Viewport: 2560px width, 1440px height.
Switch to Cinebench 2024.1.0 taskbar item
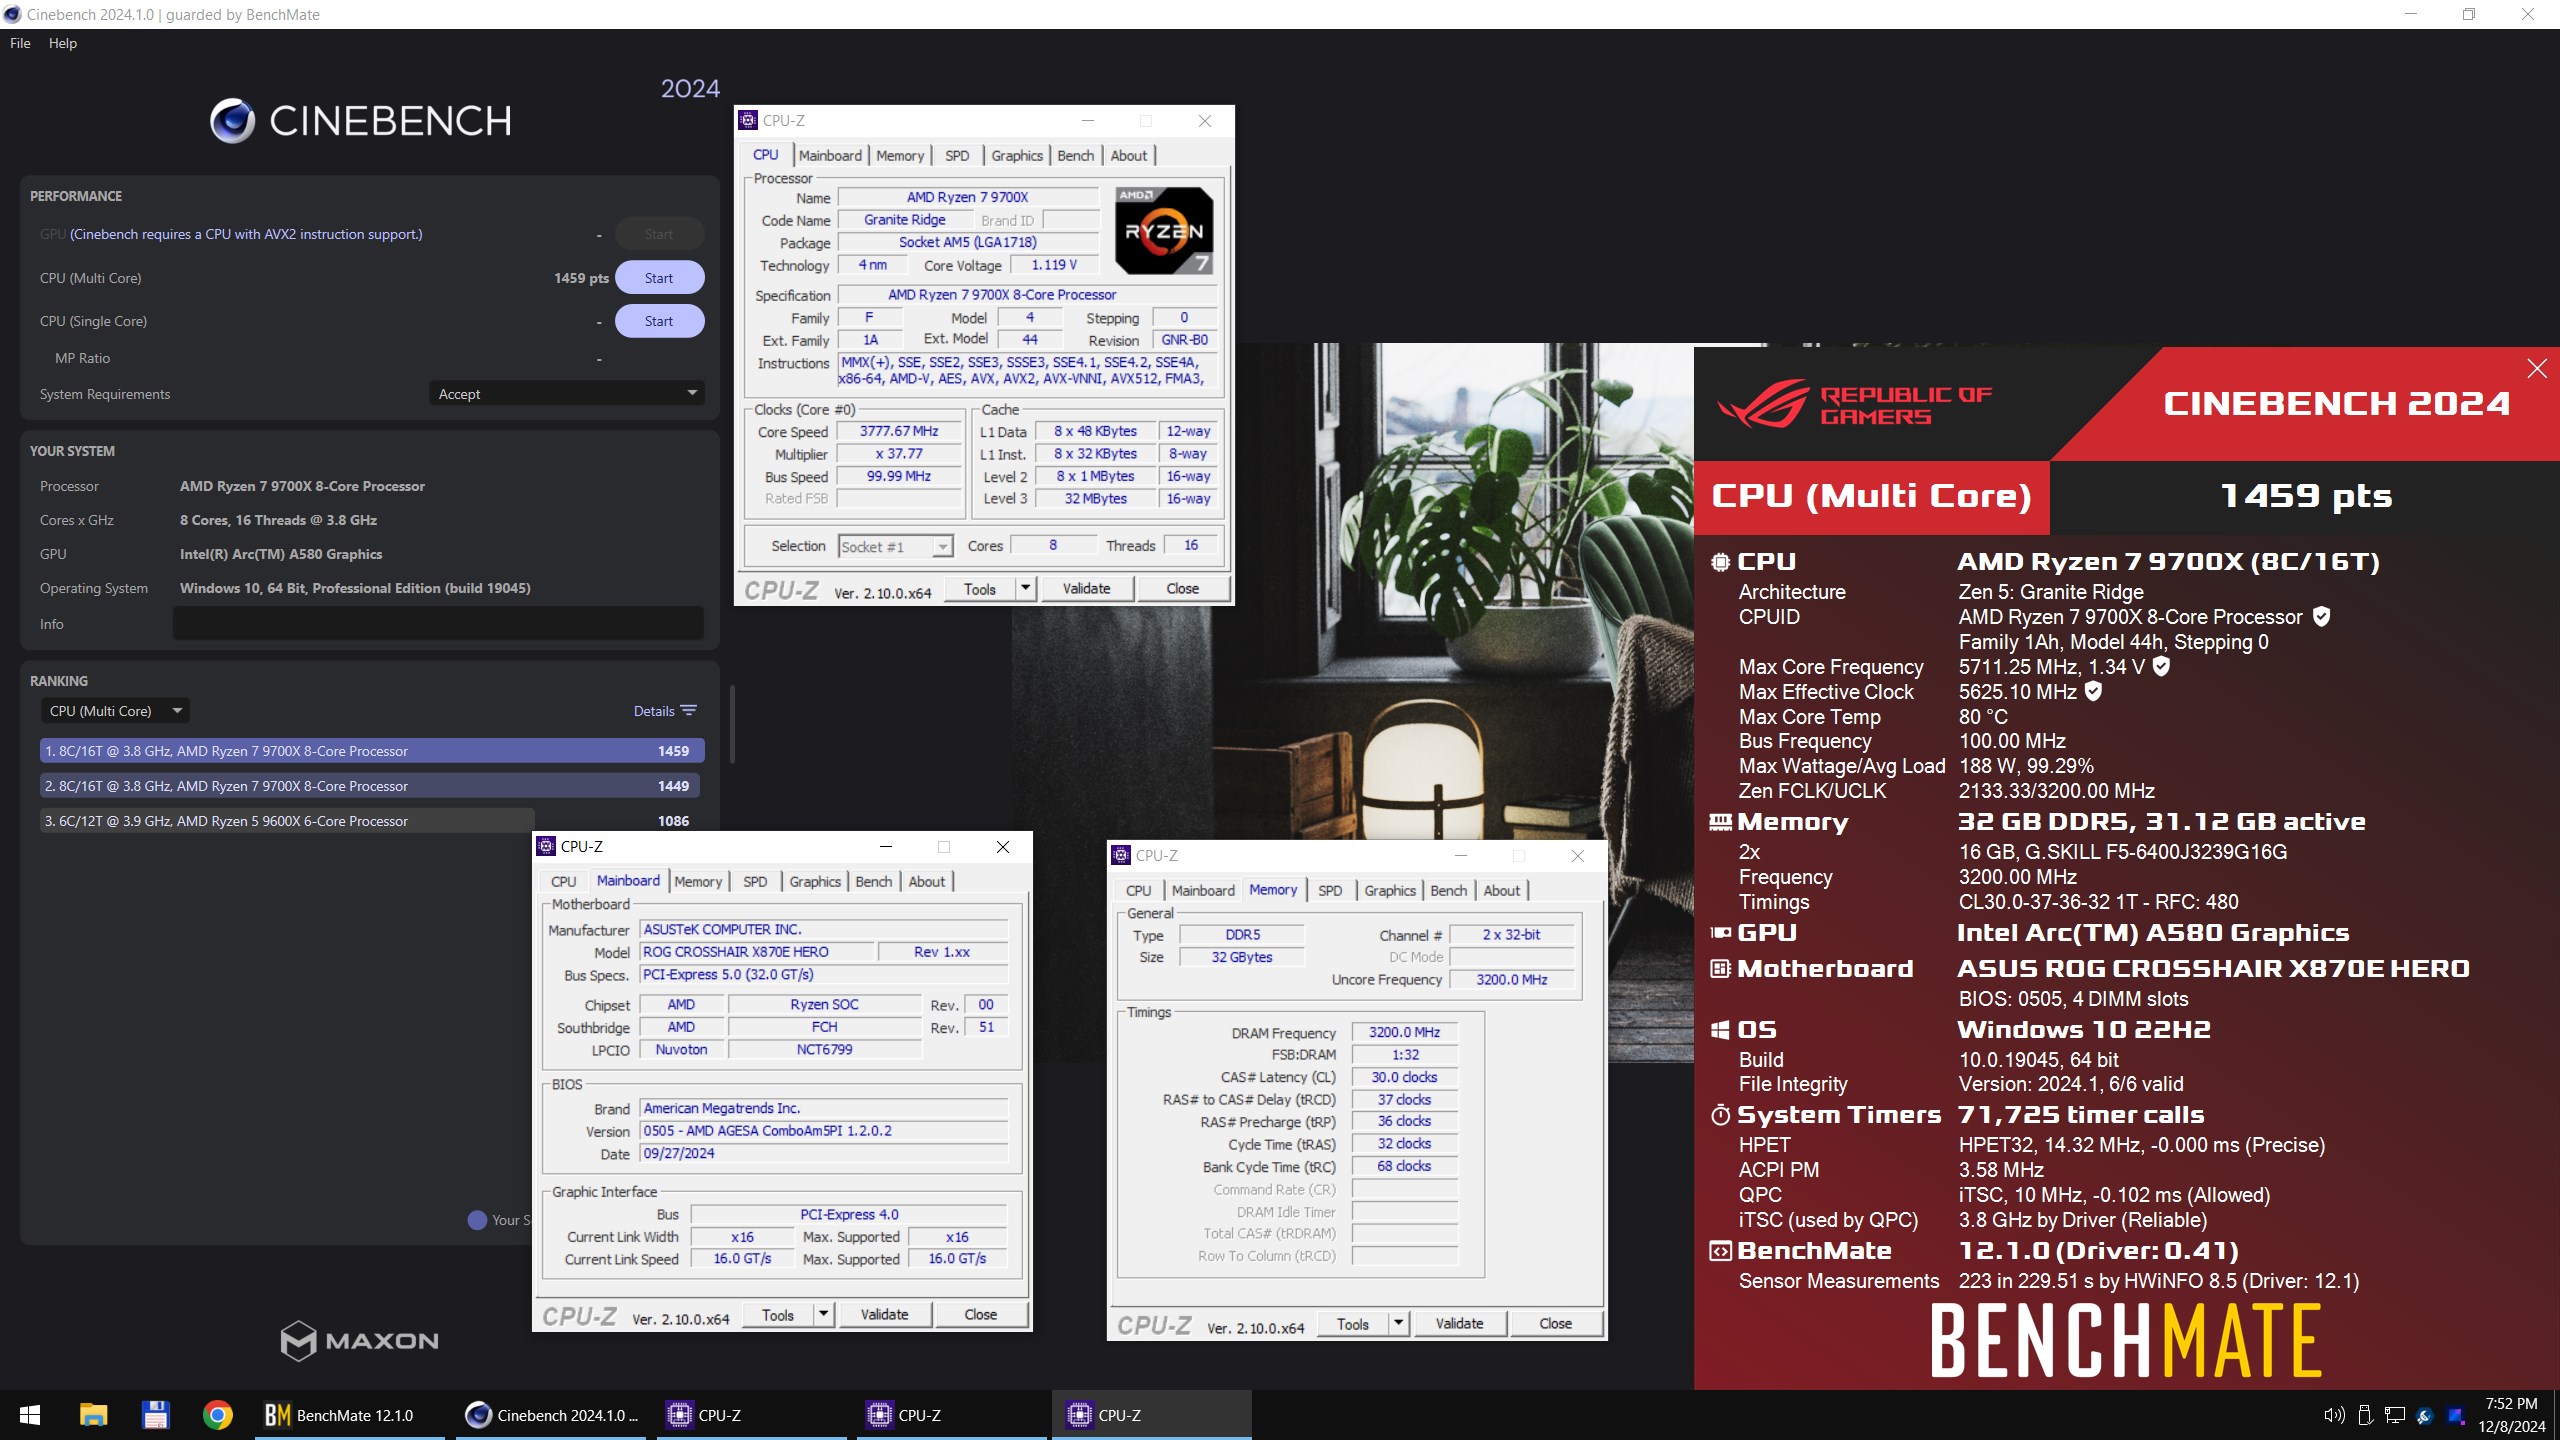(x=552, y=1415)
